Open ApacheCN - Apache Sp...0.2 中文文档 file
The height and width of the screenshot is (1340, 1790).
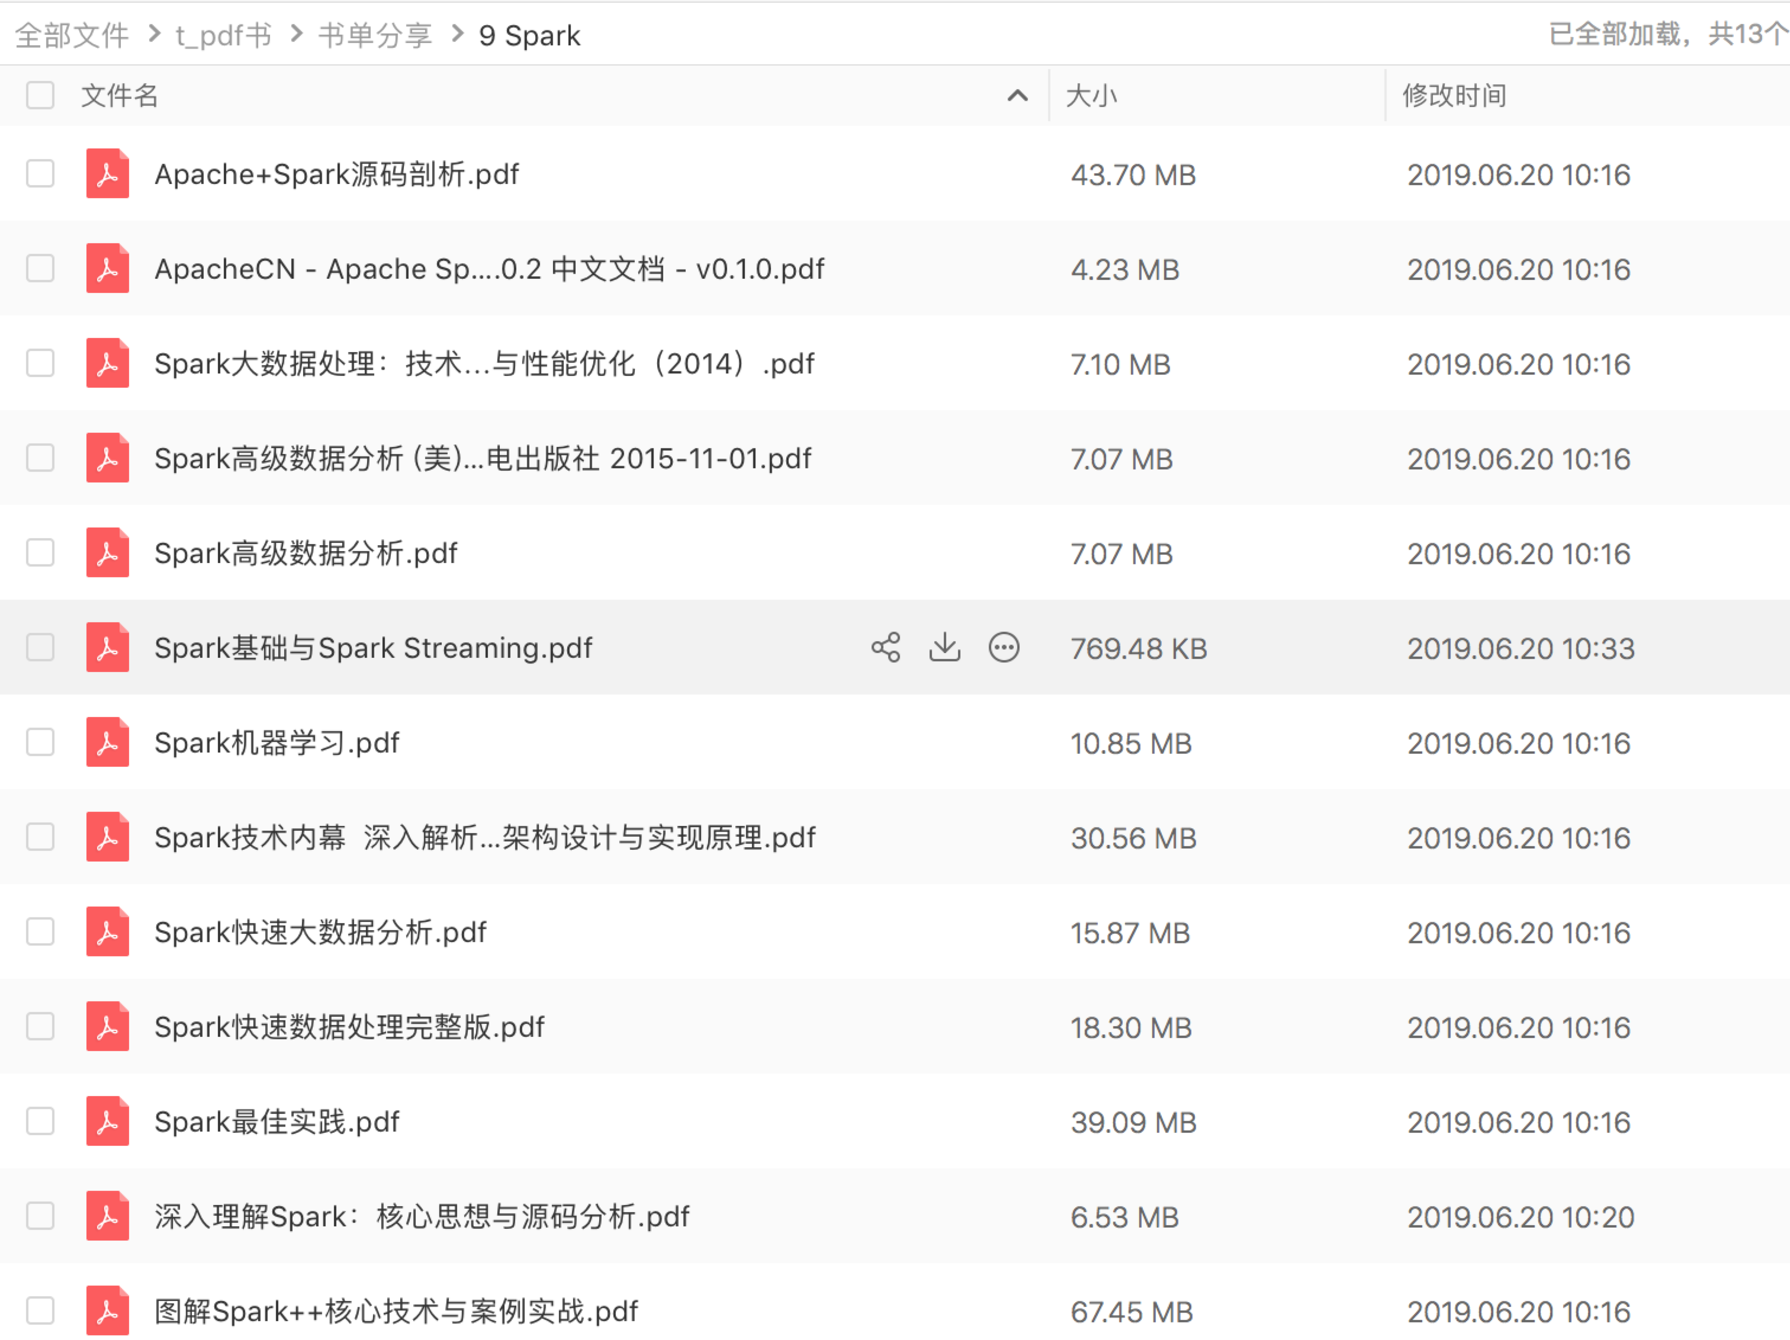490,269
